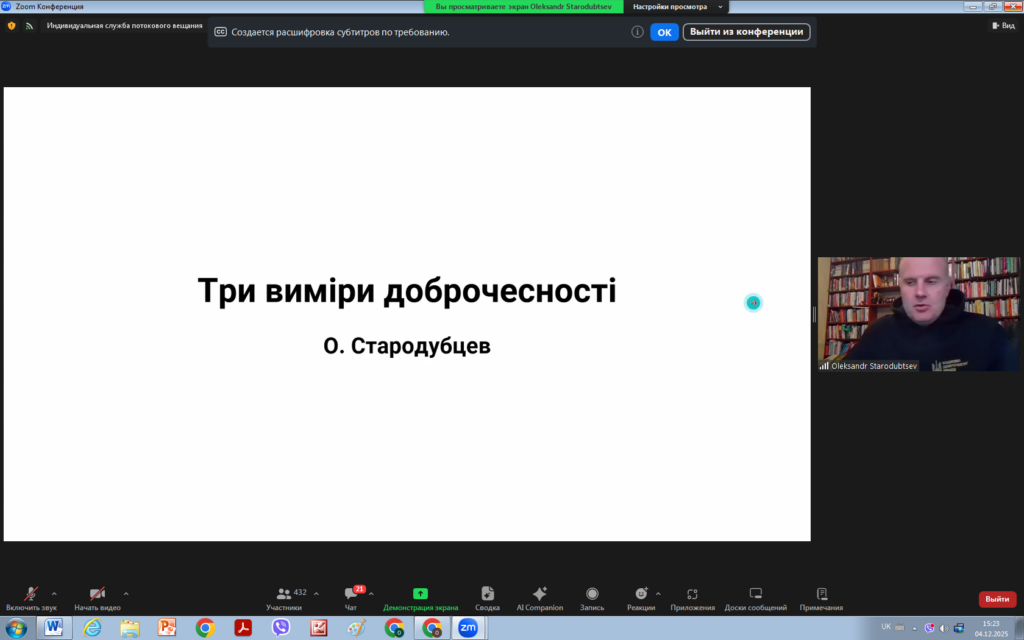Image resolution: width=1024 pixels, height=640 pixels.
Task: Expand the audio options chevron
Action: pyautogui.click(x=54, y=593)
